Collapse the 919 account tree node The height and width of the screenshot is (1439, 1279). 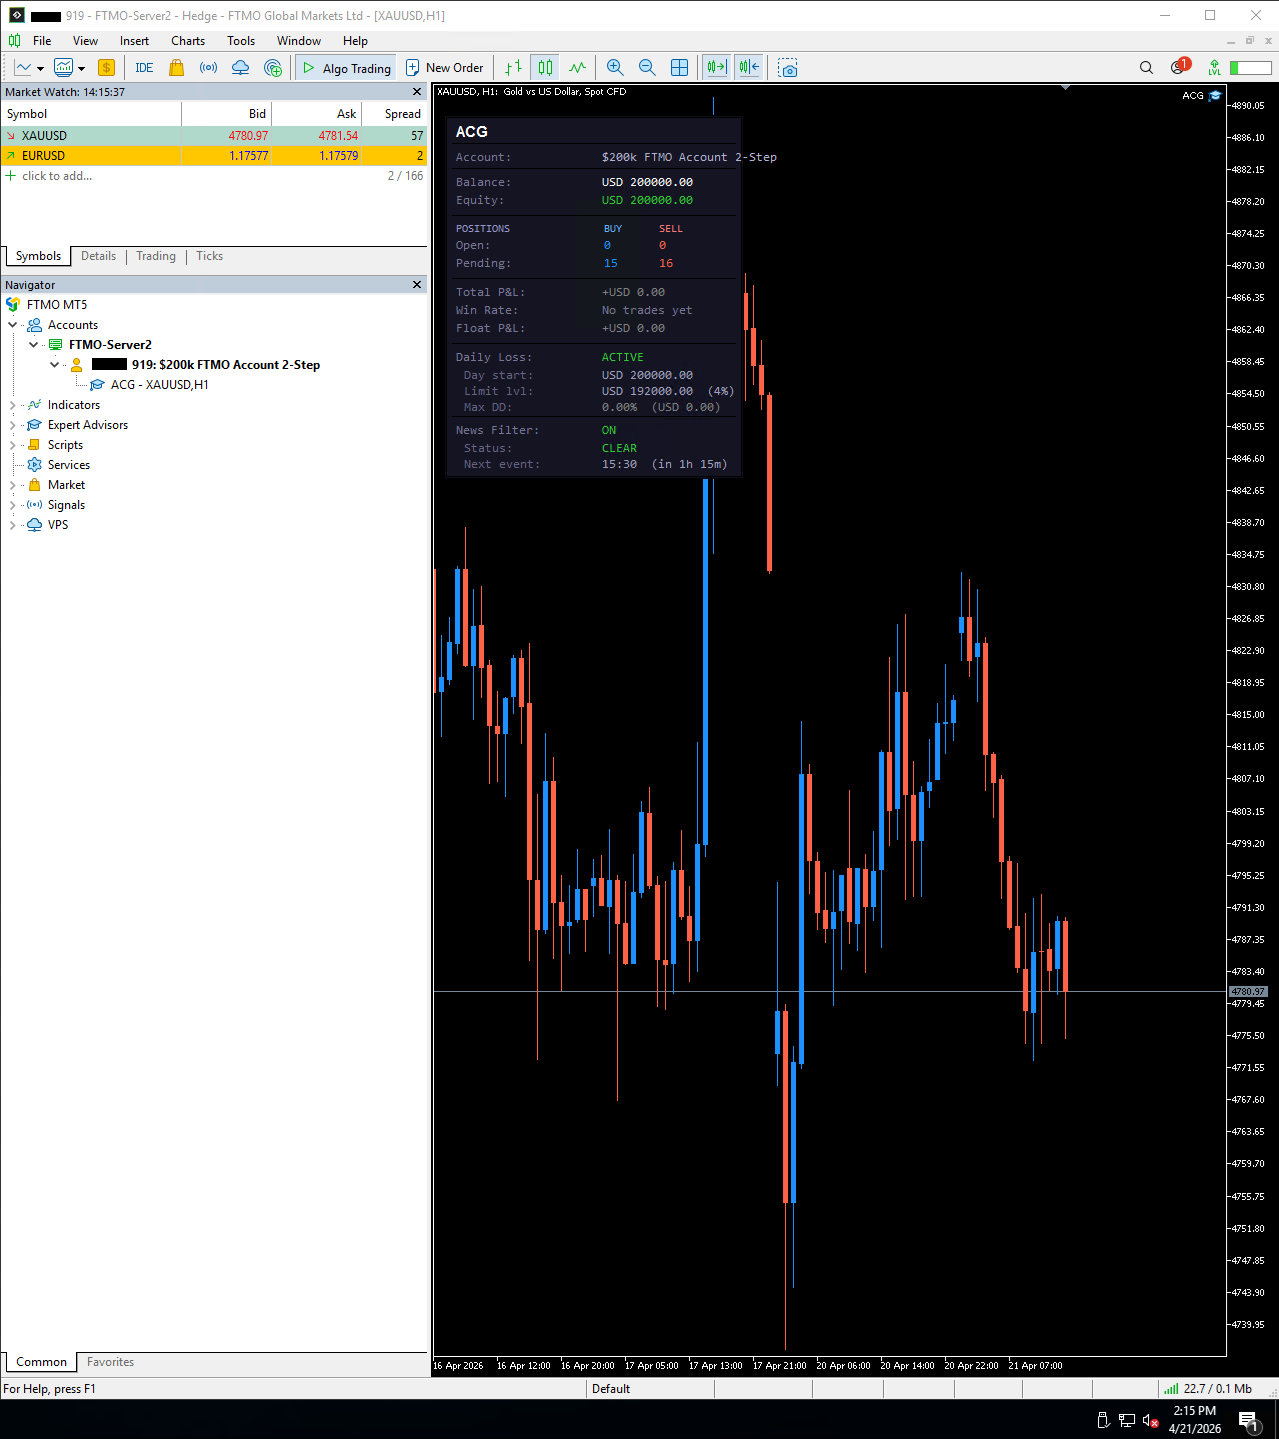tap(54, 365)
